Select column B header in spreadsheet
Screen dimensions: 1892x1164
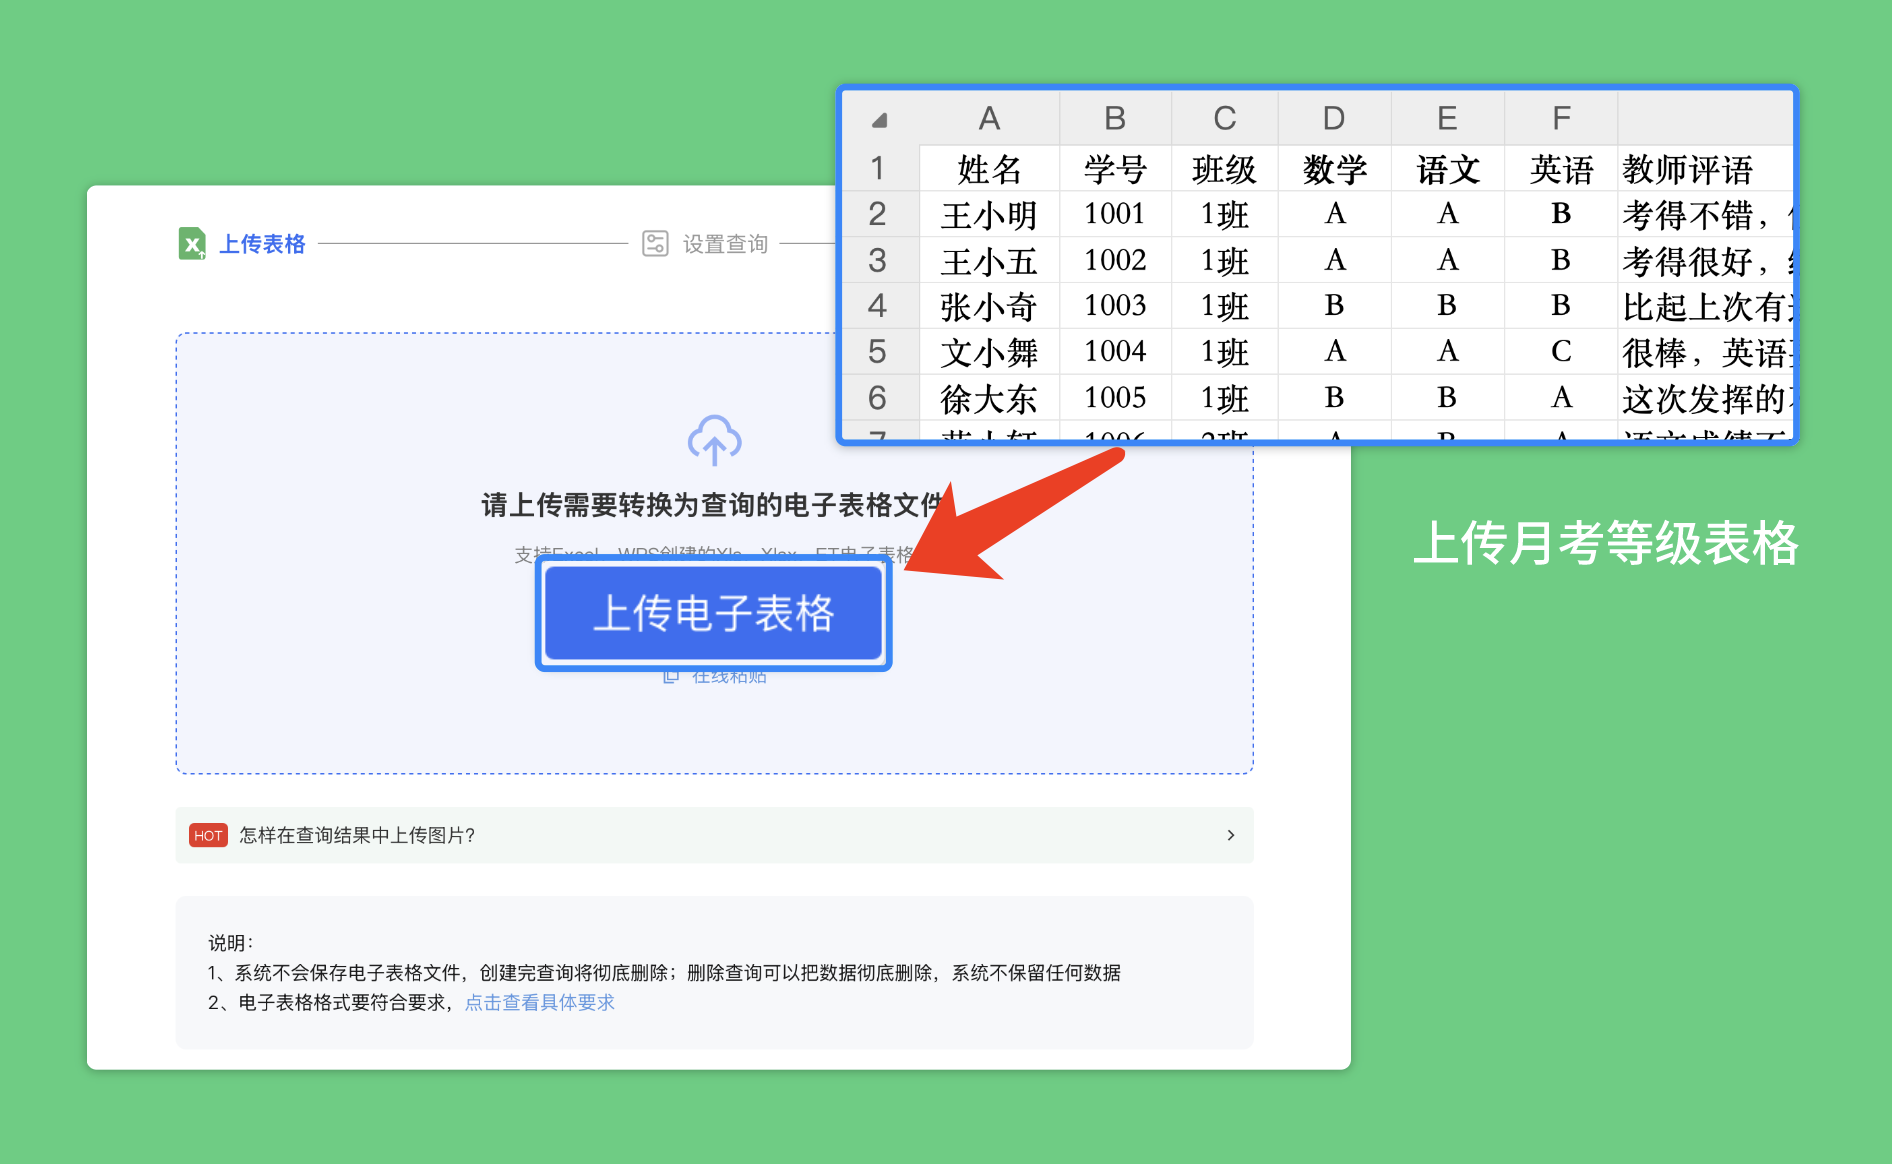(1115, 119)
